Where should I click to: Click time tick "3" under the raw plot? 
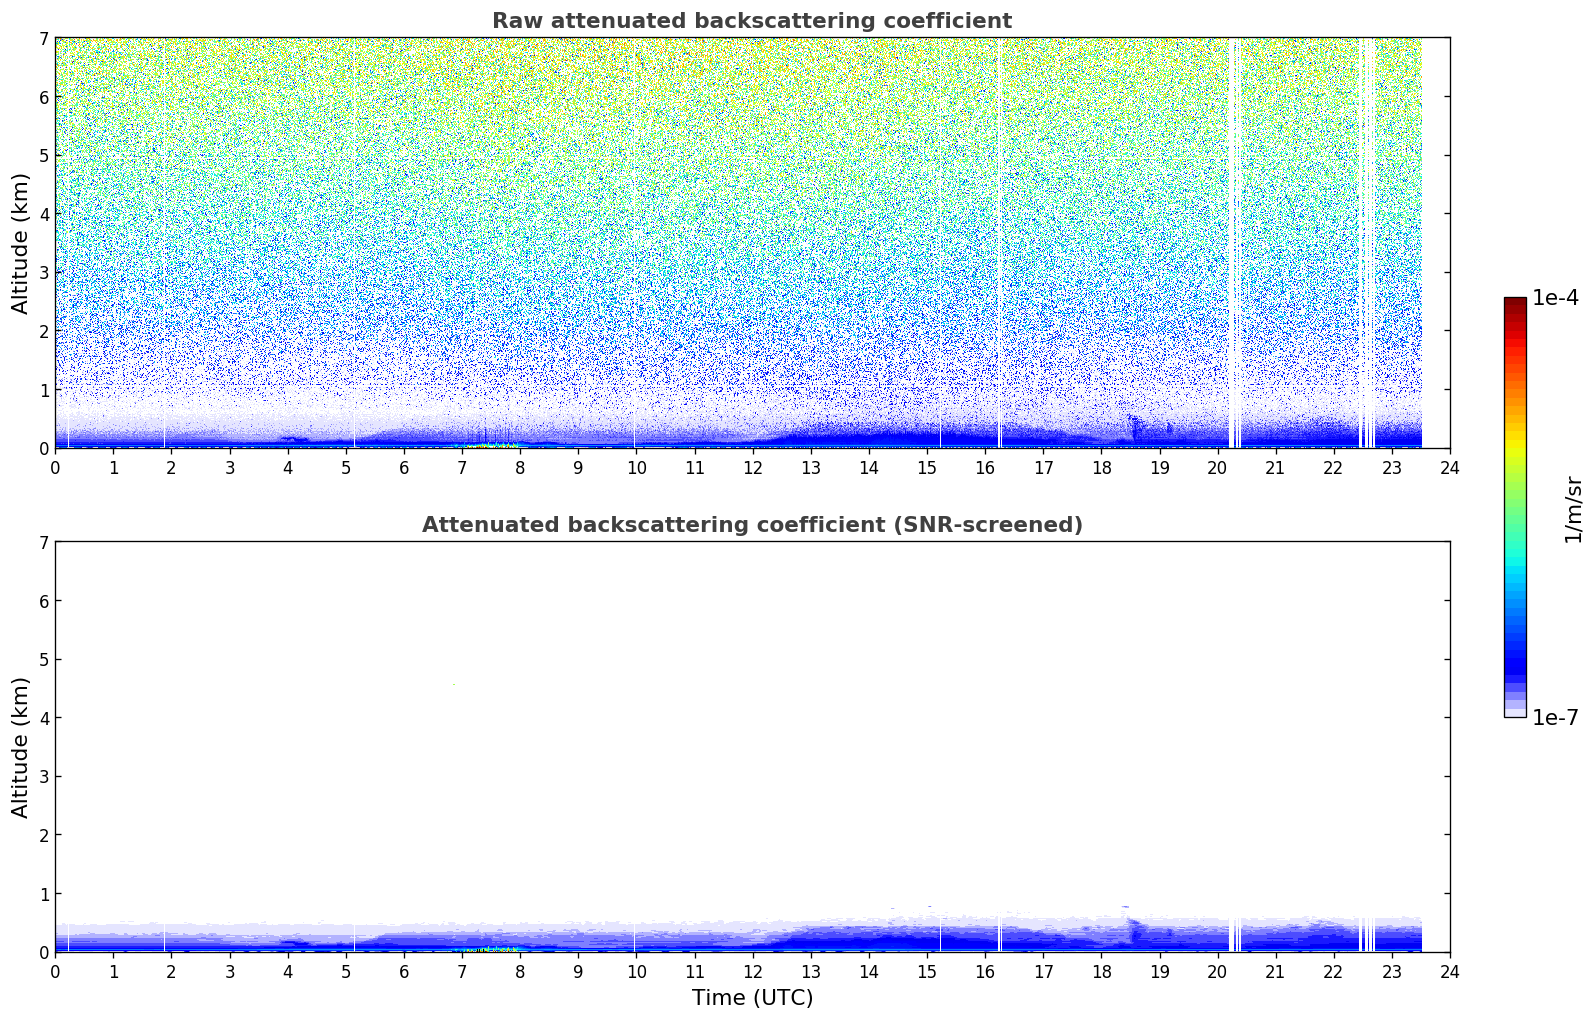(229, 467)
